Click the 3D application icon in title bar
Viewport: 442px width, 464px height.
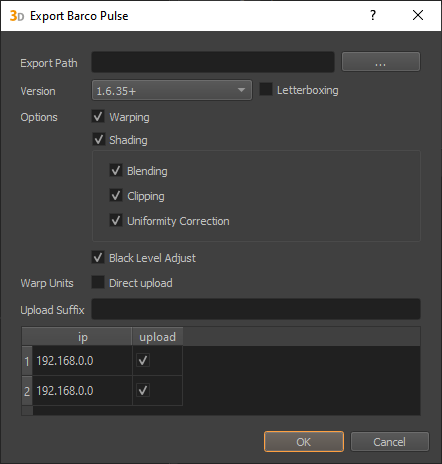[x=17, y=16]
